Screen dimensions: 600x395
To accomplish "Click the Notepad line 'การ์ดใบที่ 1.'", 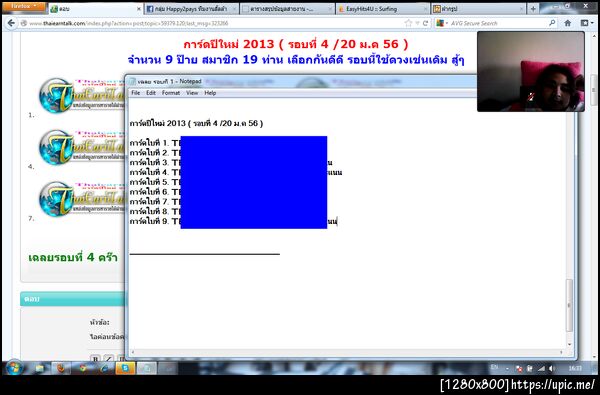I will pyautogui.click(x=155, y=143).
